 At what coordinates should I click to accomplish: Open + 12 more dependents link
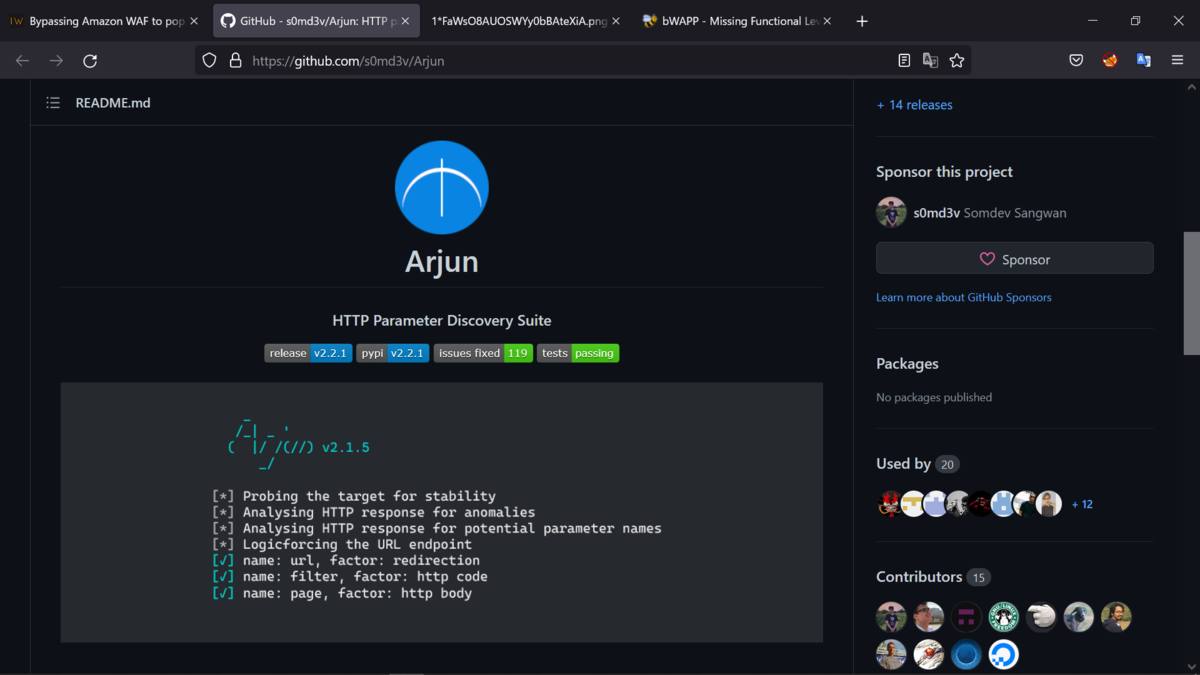[x=1082, y=505]
